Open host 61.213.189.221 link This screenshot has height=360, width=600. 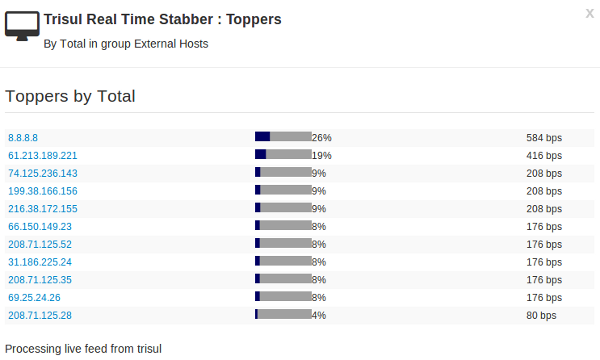point(43,155)
